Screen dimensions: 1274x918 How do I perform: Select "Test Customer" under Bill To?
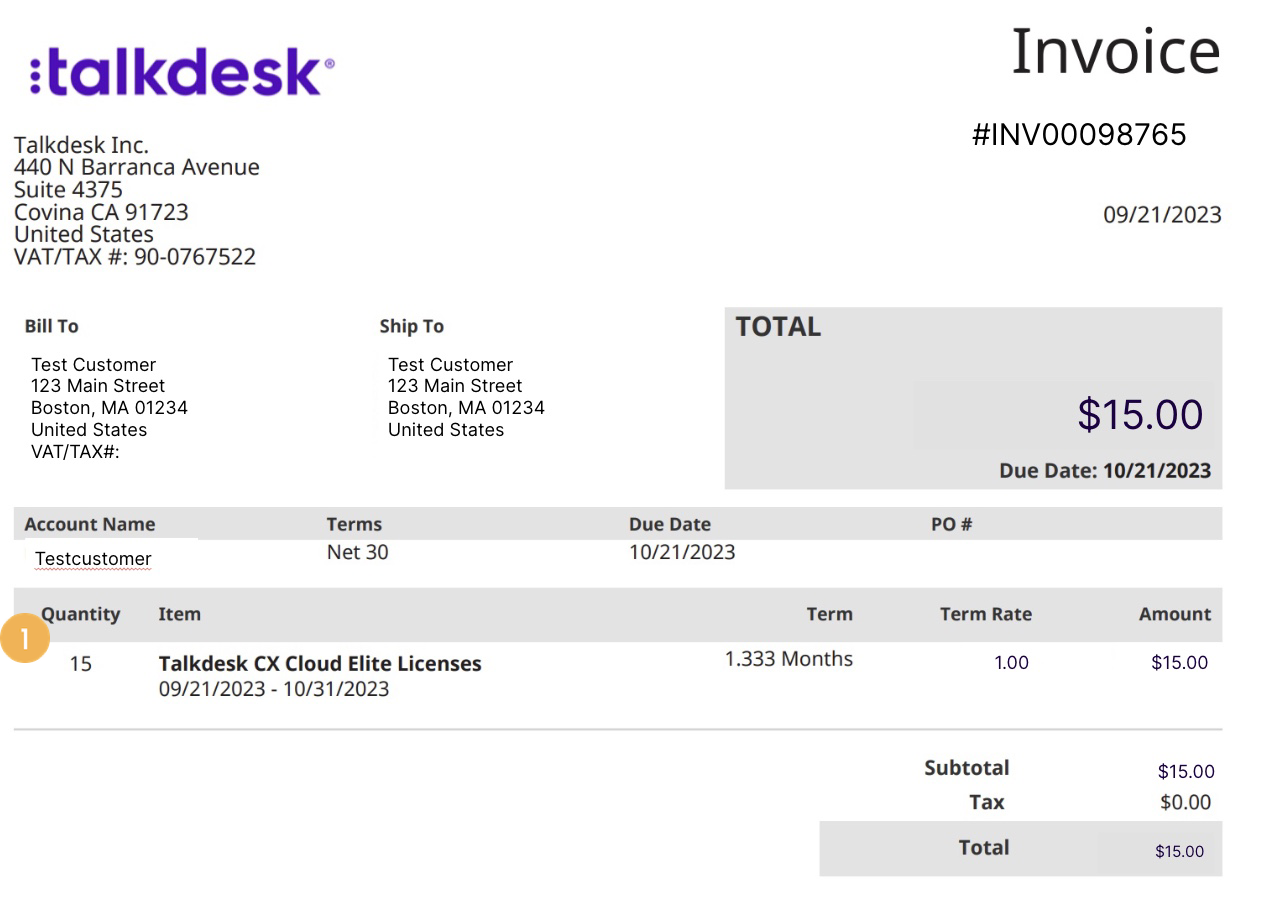click(x=93, y=365)
